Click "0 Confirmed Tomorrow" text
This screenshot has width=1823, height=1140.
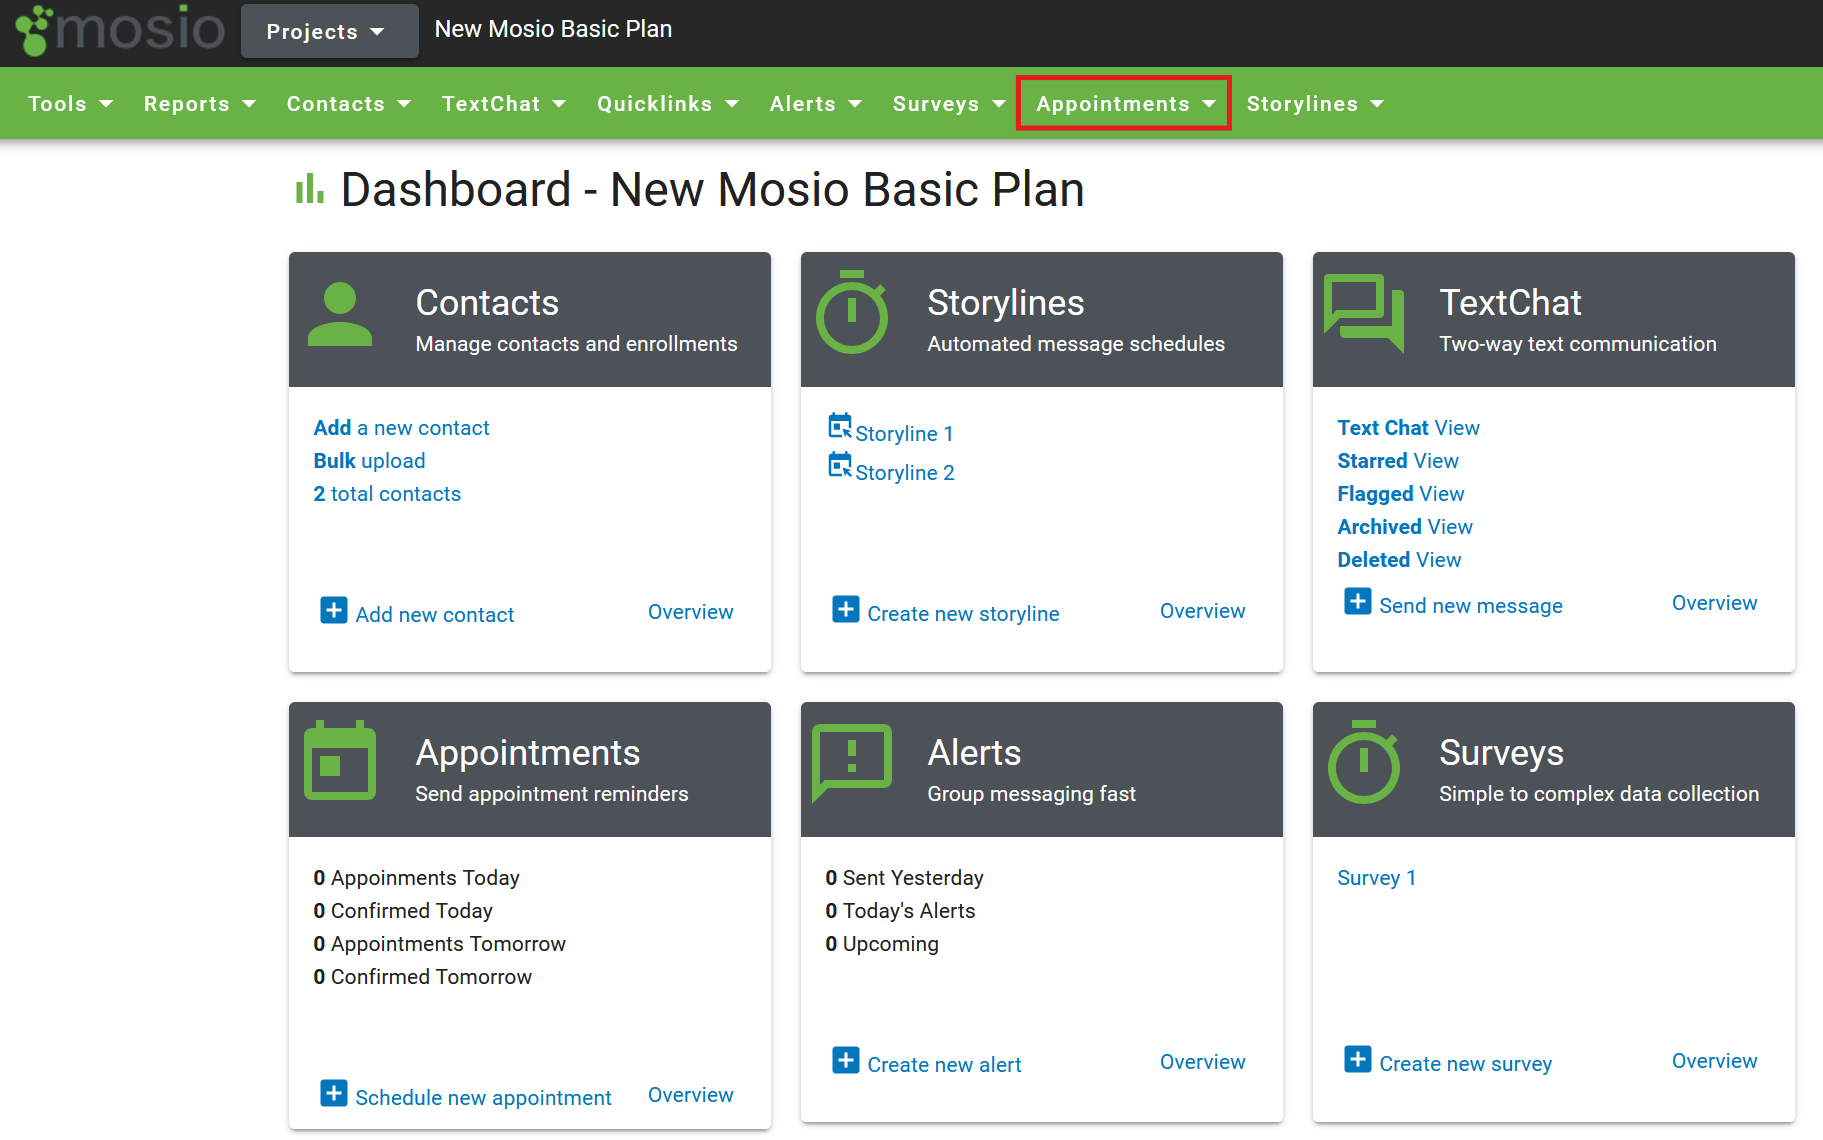click(x=422, y=977)
